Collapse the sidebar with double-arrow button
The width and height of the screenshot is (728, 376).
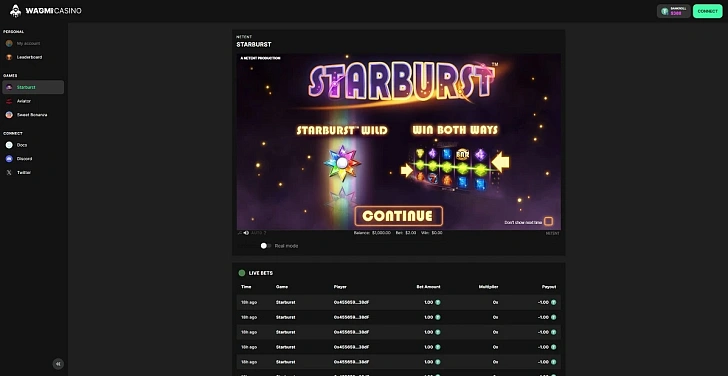58,364
